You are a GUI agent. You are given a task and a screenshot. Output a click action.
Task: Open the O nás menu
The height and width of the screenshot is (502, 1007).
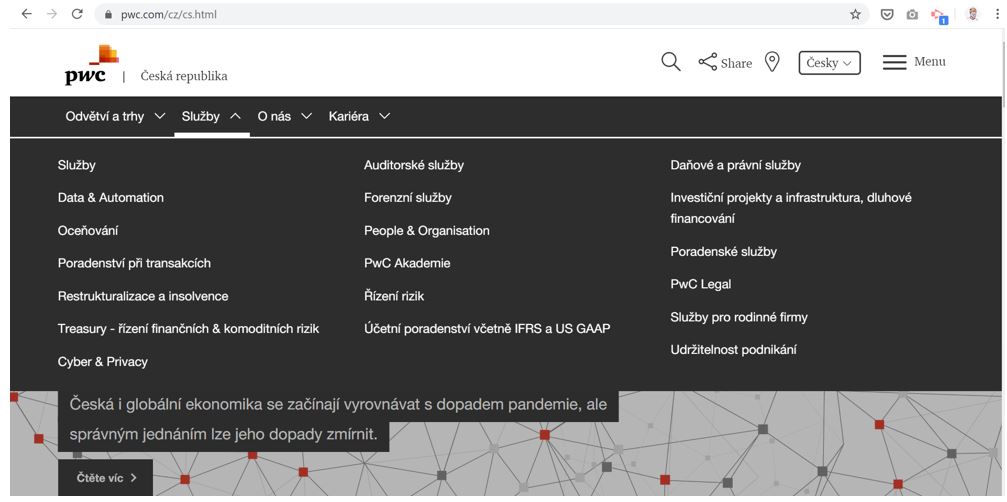pyautogui.click(x=285, y=116)
